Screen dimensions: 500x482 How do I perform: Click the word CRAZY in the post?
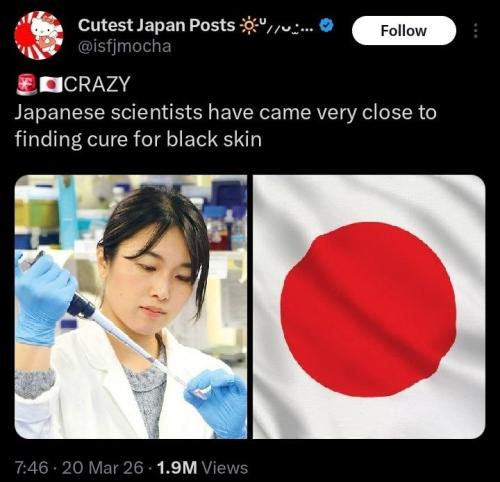pos(97,84)
